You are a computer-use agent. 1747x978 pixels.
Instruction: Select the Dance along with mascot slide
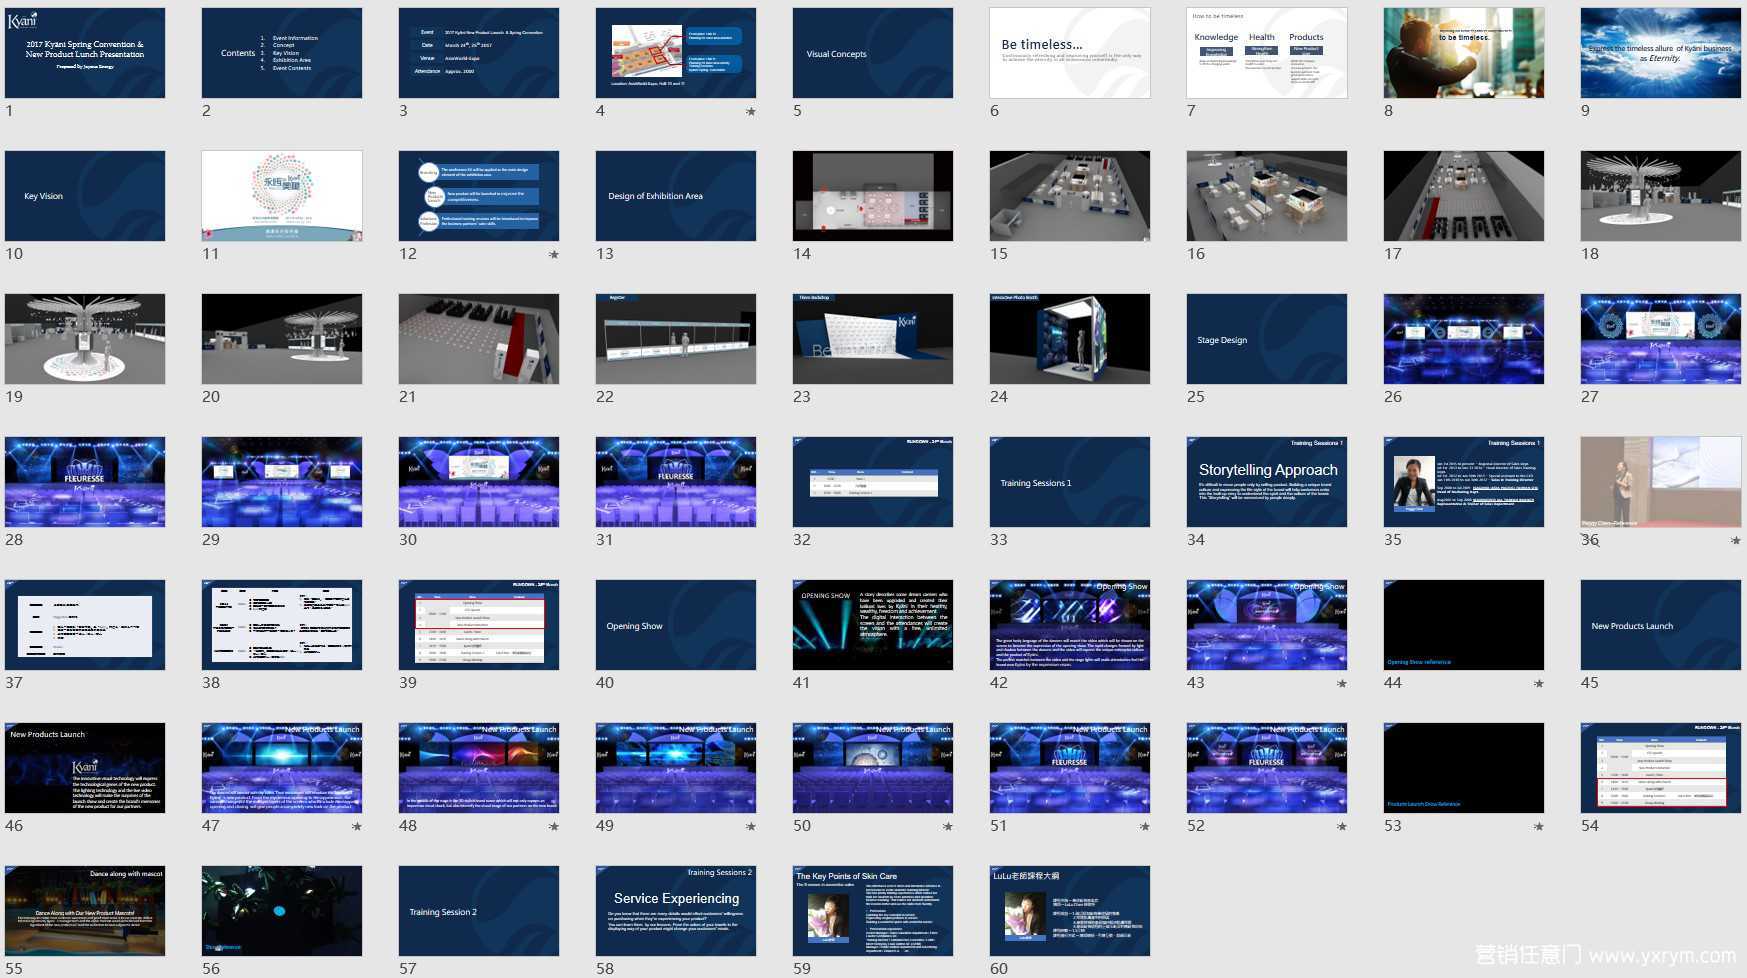[85, 911]
